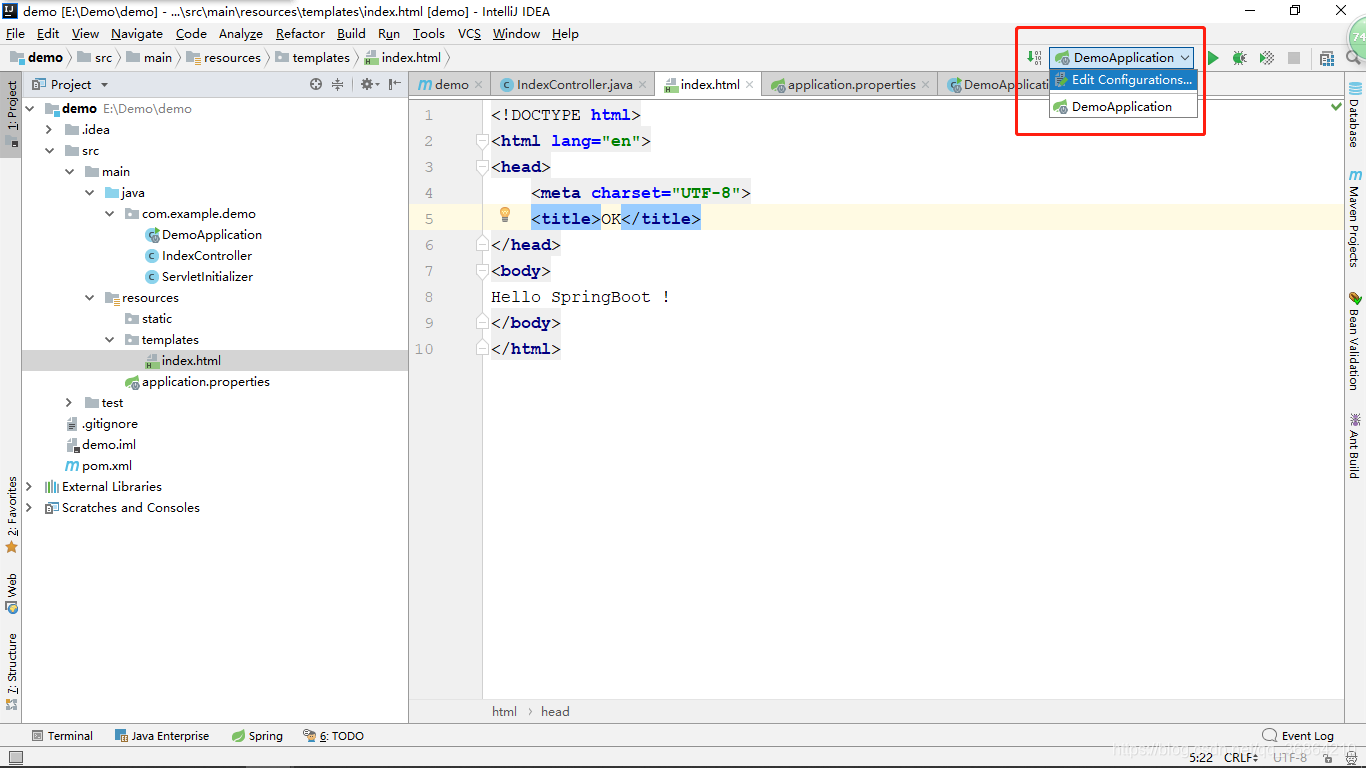Click the head breadcrumb below editor
The image size is (1366, 768).
click(x=555, y=712)
